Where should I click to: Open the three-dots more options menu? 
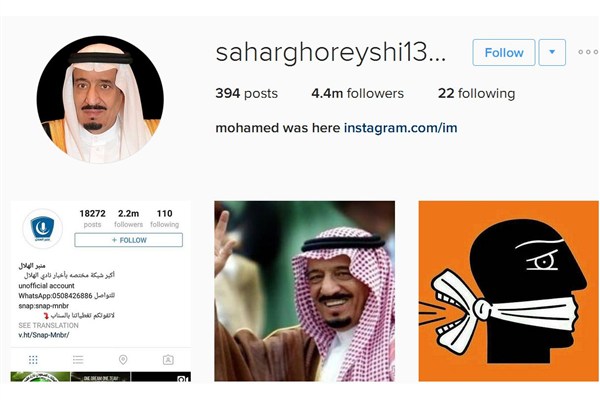tap(588, 52)
